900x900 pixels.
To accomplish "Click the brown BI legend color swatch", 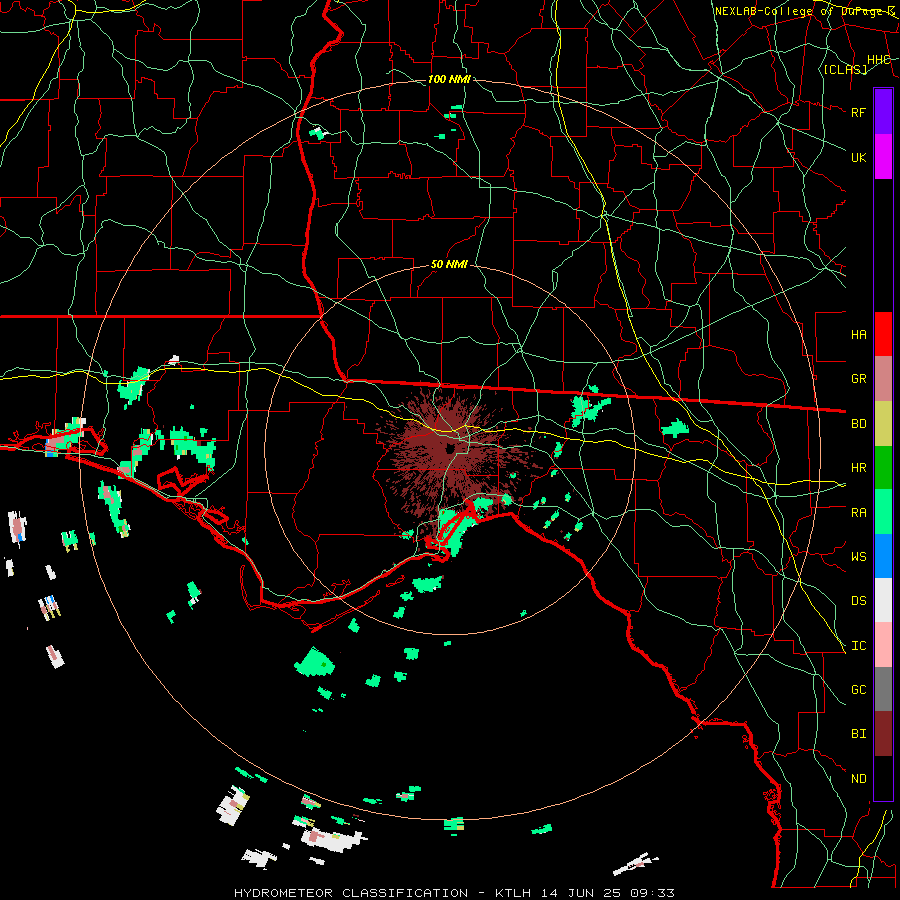I will pos(883,734).
